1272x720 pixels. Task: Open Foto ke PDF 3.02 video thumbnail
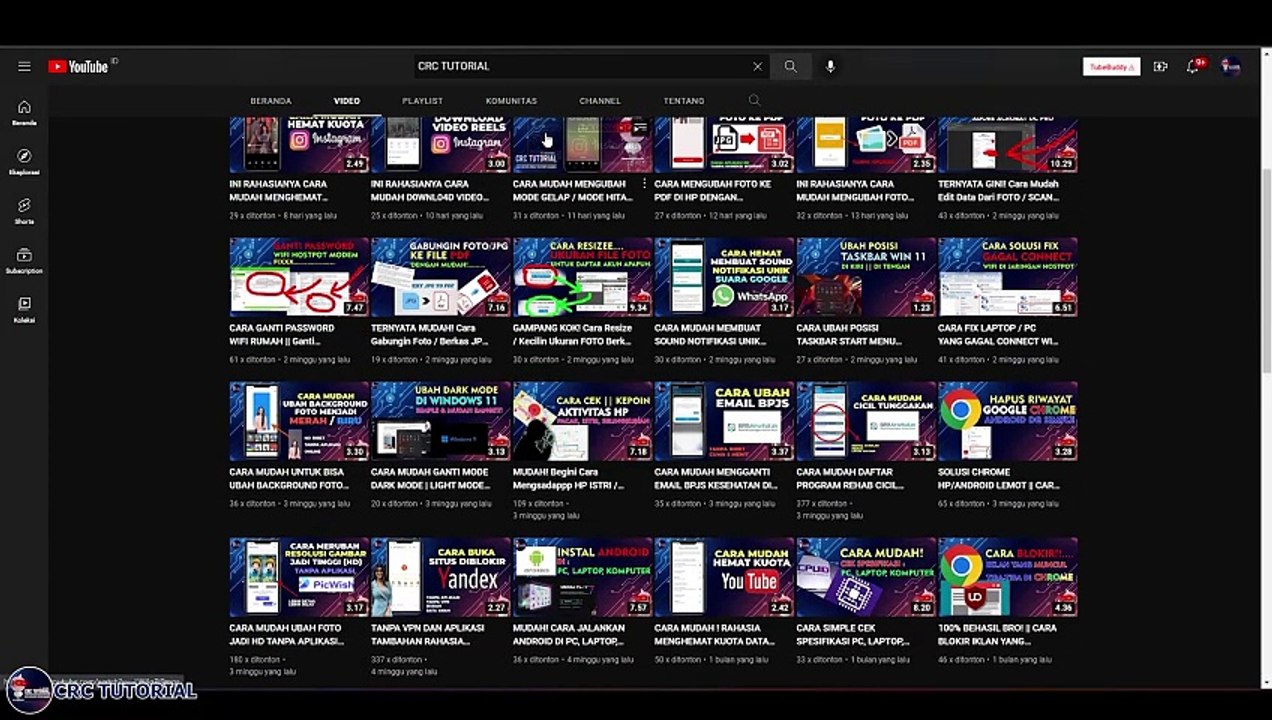click(724, 145)
